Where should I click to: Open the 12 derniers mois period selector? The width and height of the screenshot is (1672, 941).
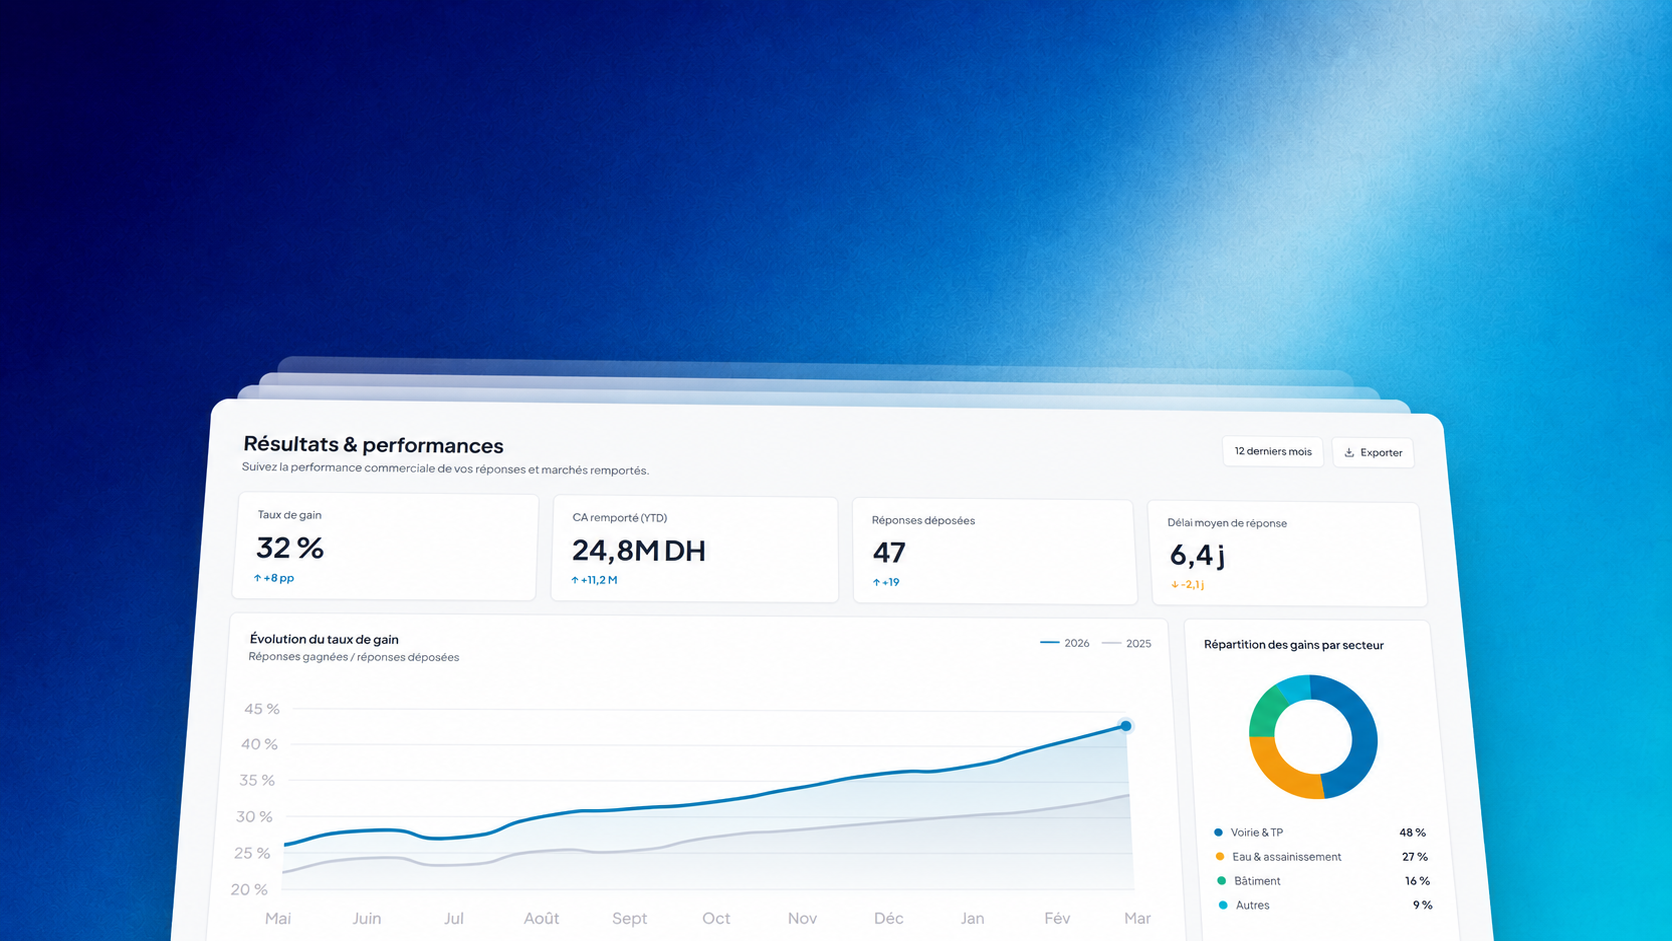click(1273, 452)
